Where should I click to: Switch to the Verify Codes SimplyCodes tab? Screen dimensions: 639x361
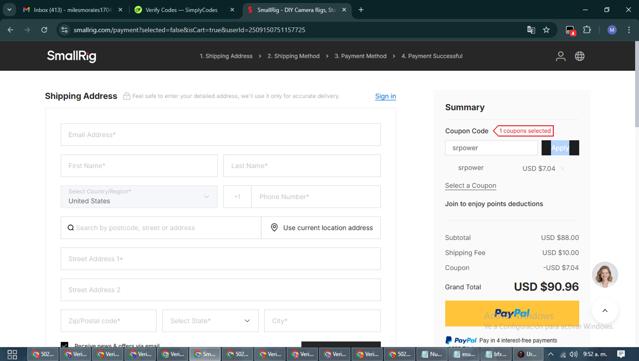(182, 10)
